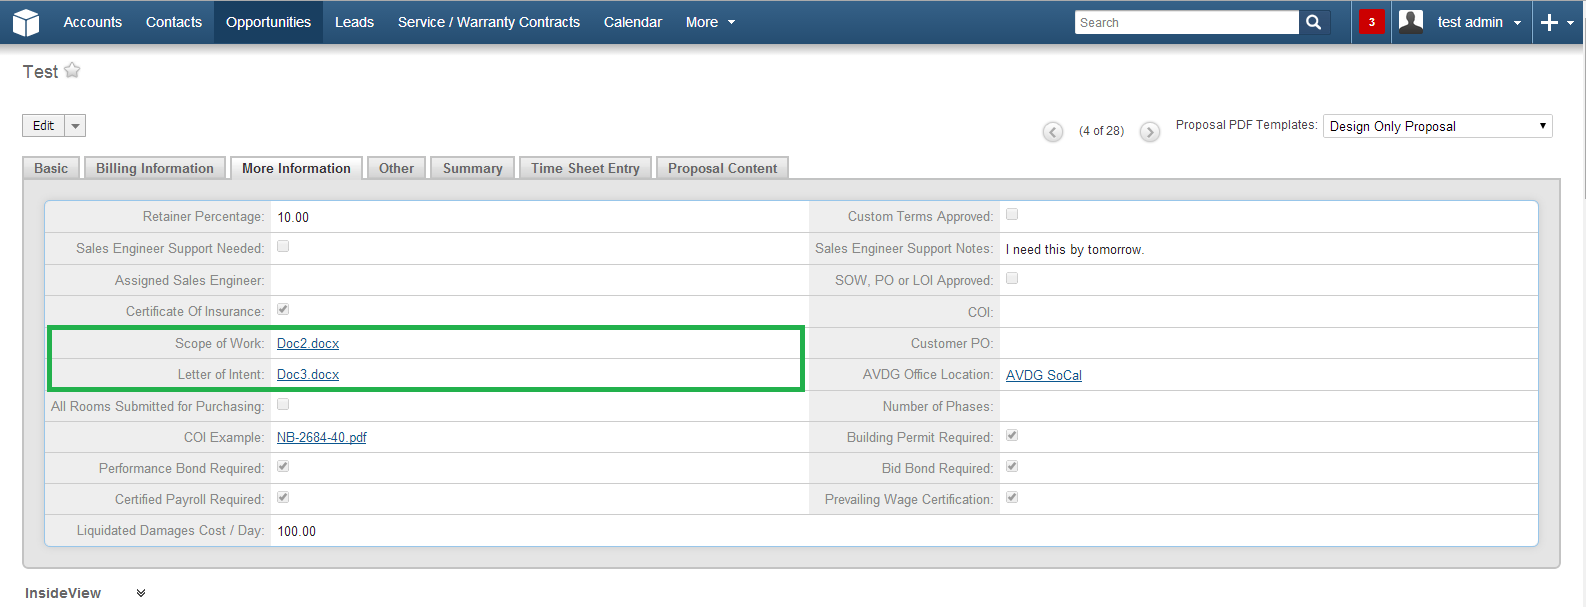Toggle Custom Terms Approved checkbox
The height and width of the screenshot is (607, 1586).
(x=1012, y=214)
